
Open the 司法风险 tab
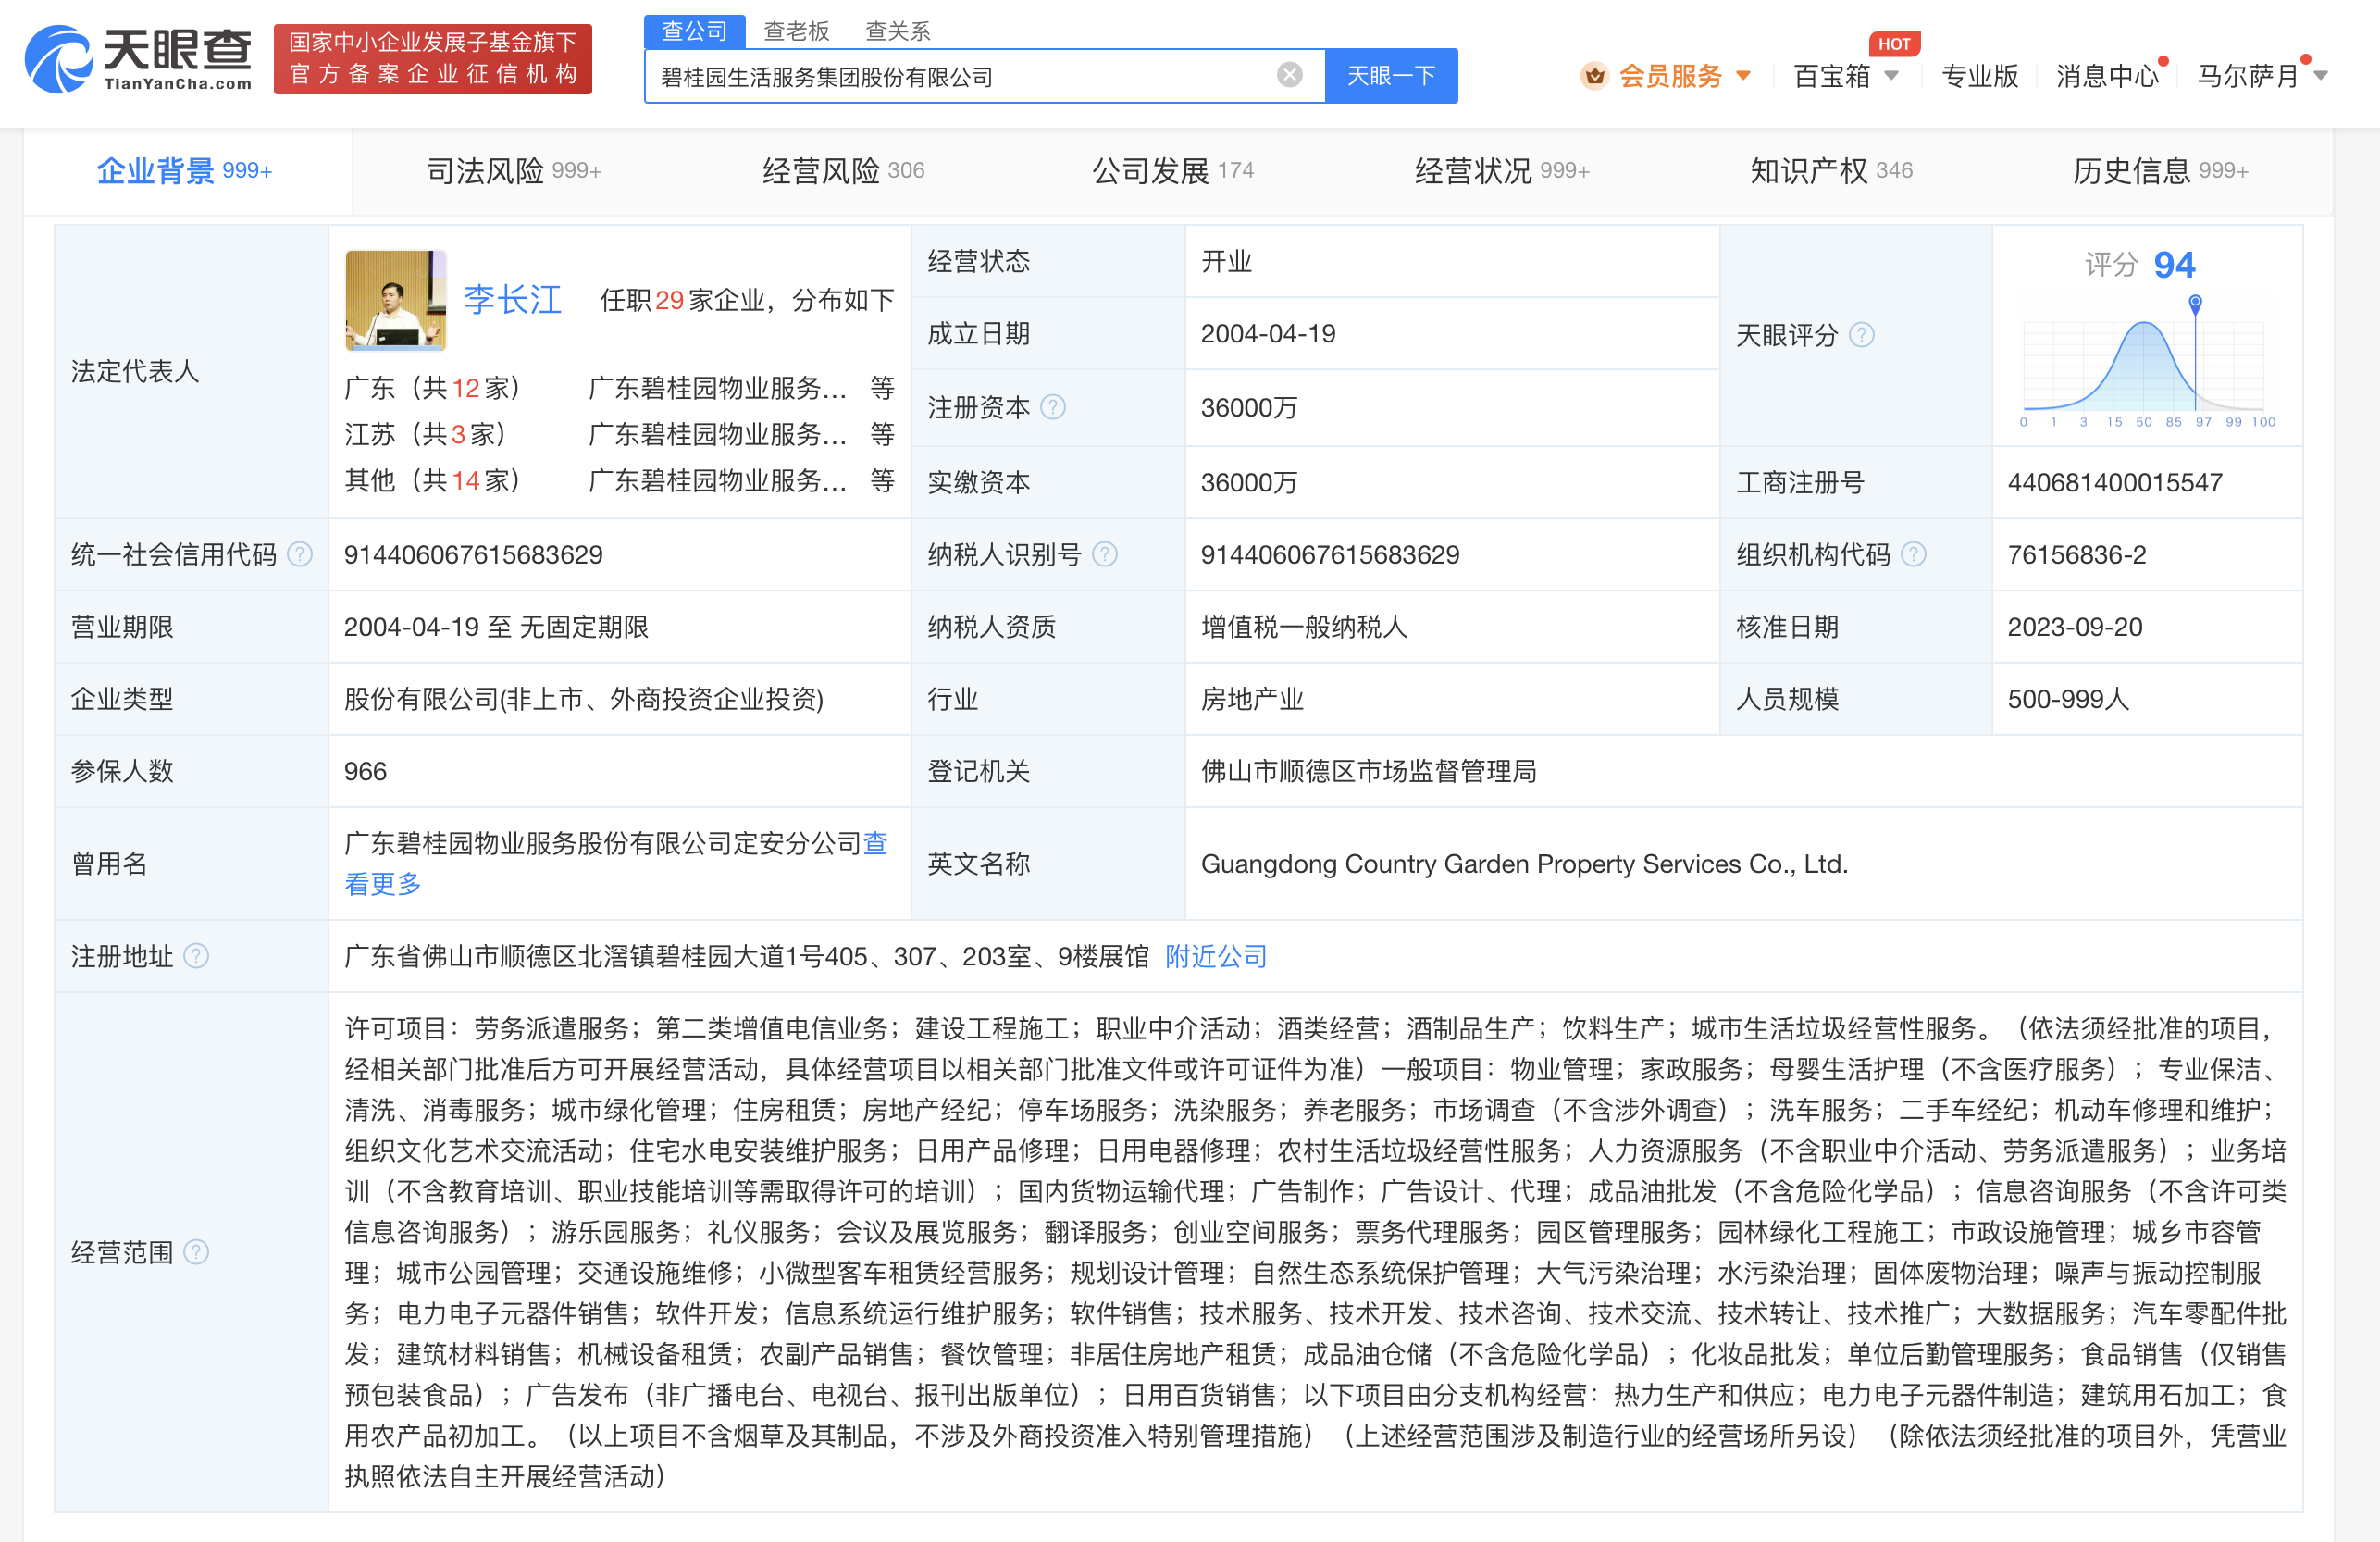(x=514, y=171)
